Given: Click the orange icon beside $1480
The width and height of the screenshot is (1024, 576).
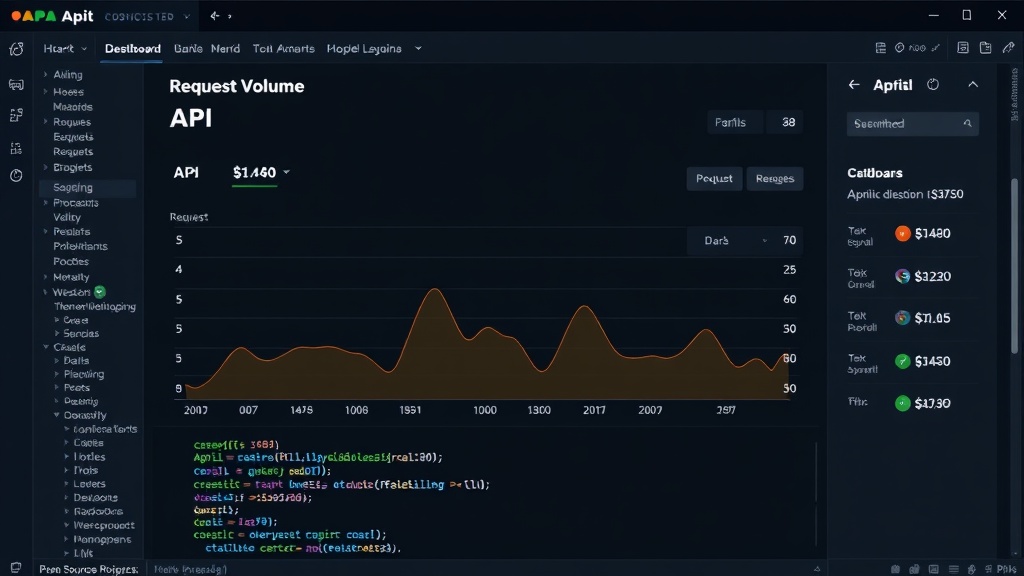Looking at the screenshot, I should tap(903, 233).
